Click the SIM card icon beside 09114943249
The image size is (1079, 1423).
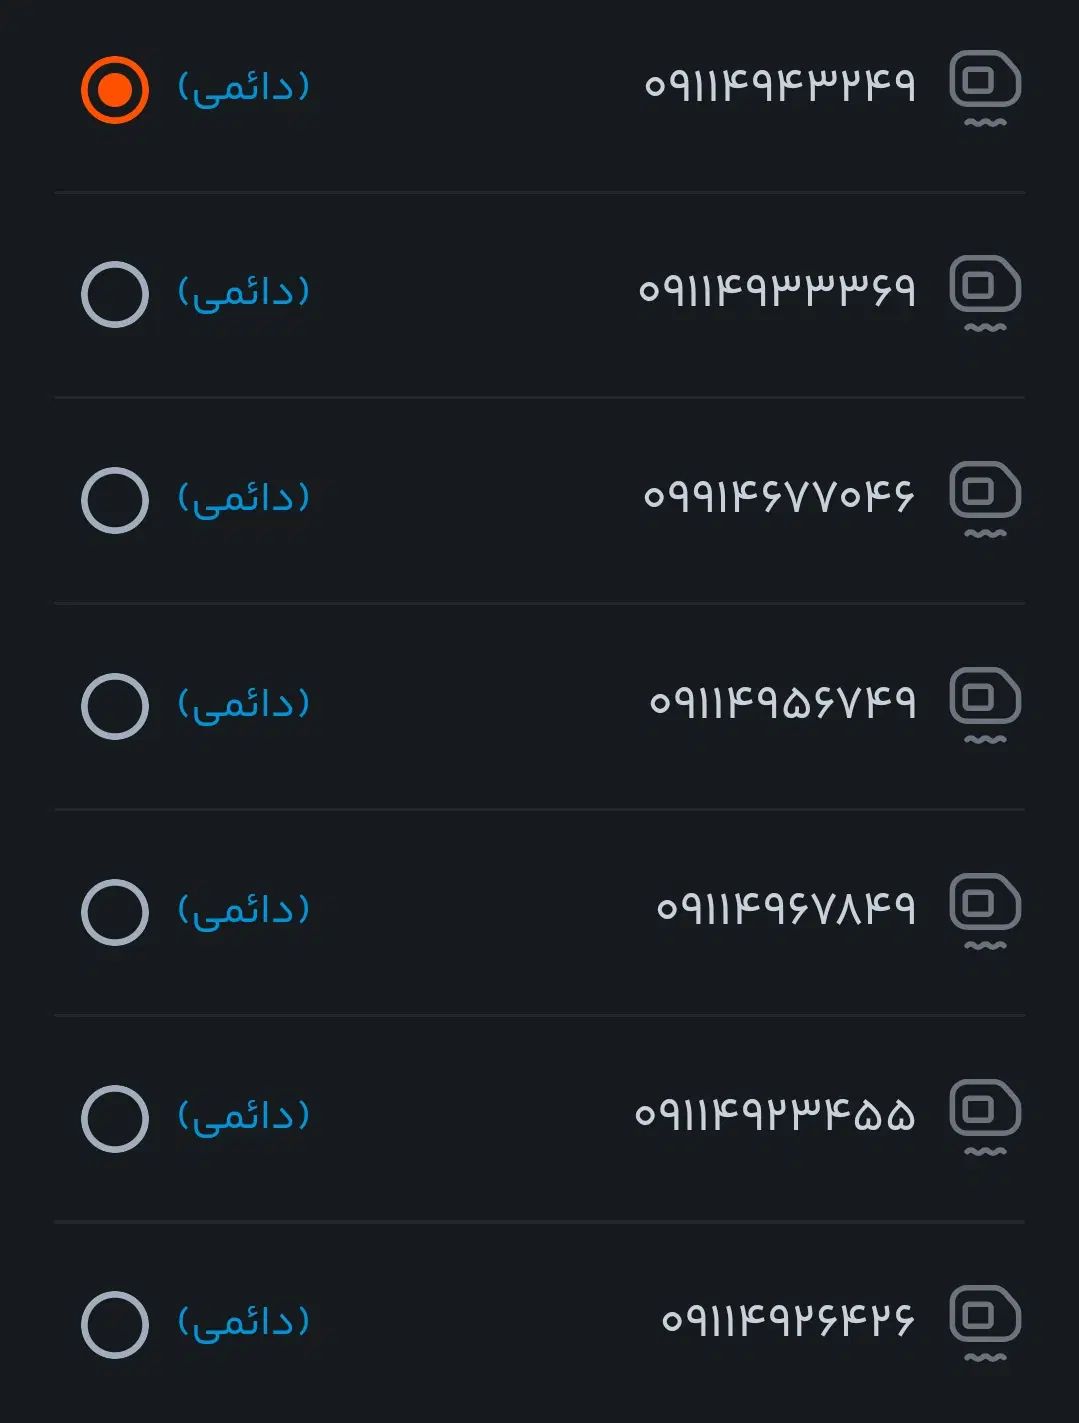pos(985,89)
